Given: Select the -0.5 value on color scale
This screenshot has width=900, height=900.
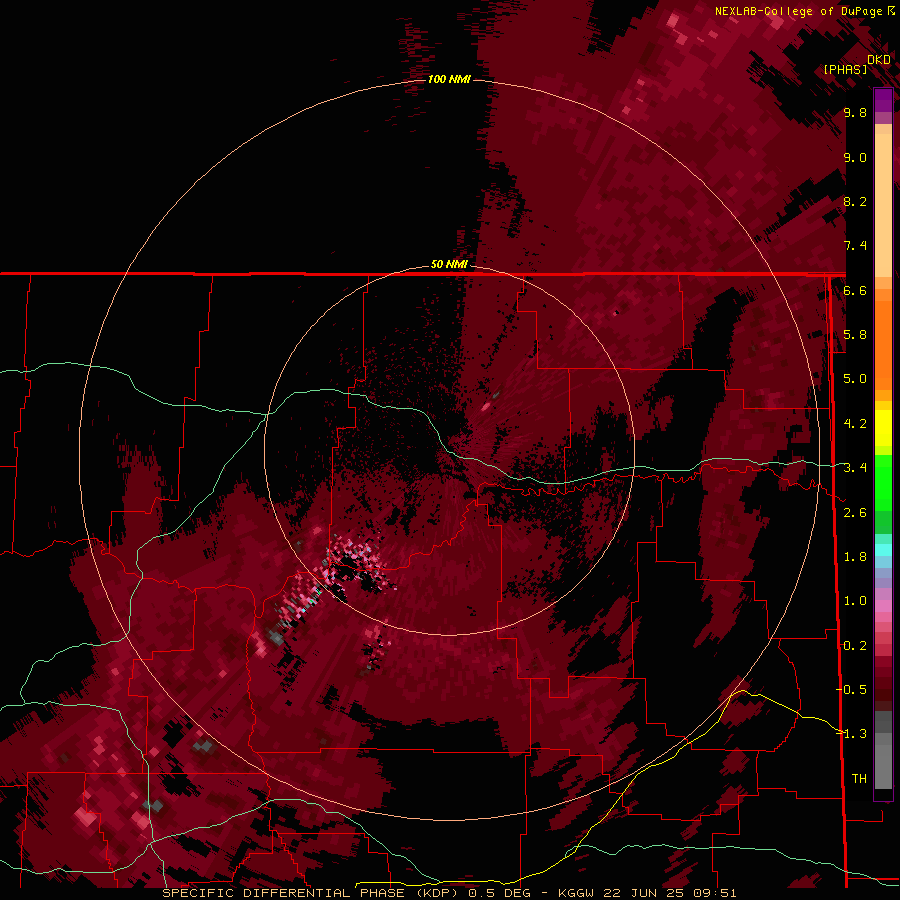Looking at the screenshot, I should (x=854, y=690).
